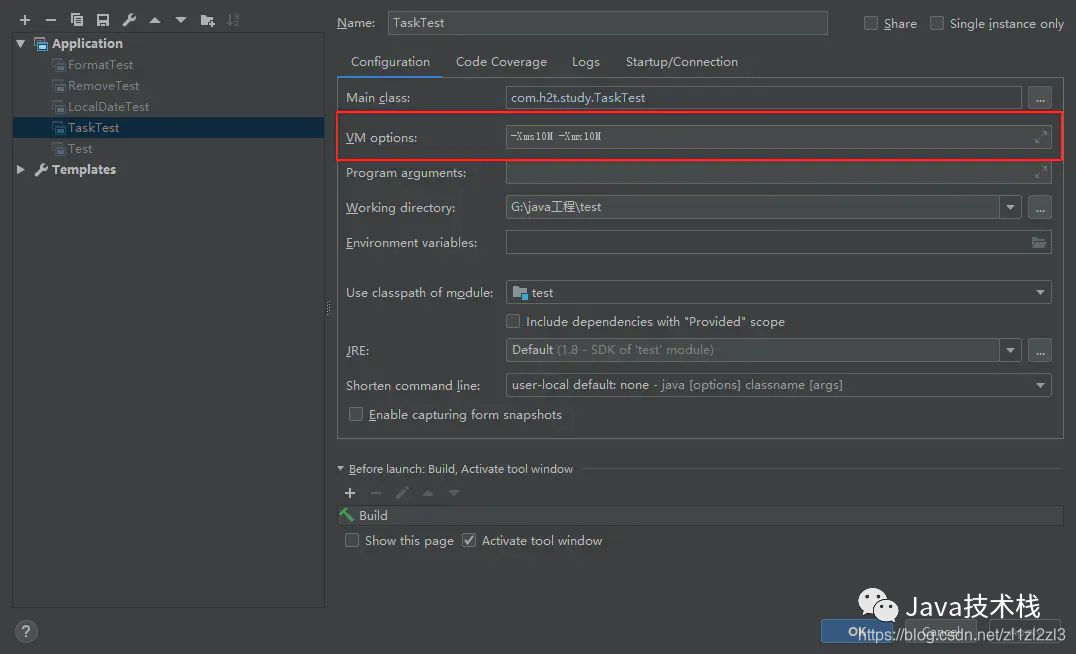Remove the selected configuration
Image resolution: width=1076 pixels, height=654 pixels.
(51, 21)
